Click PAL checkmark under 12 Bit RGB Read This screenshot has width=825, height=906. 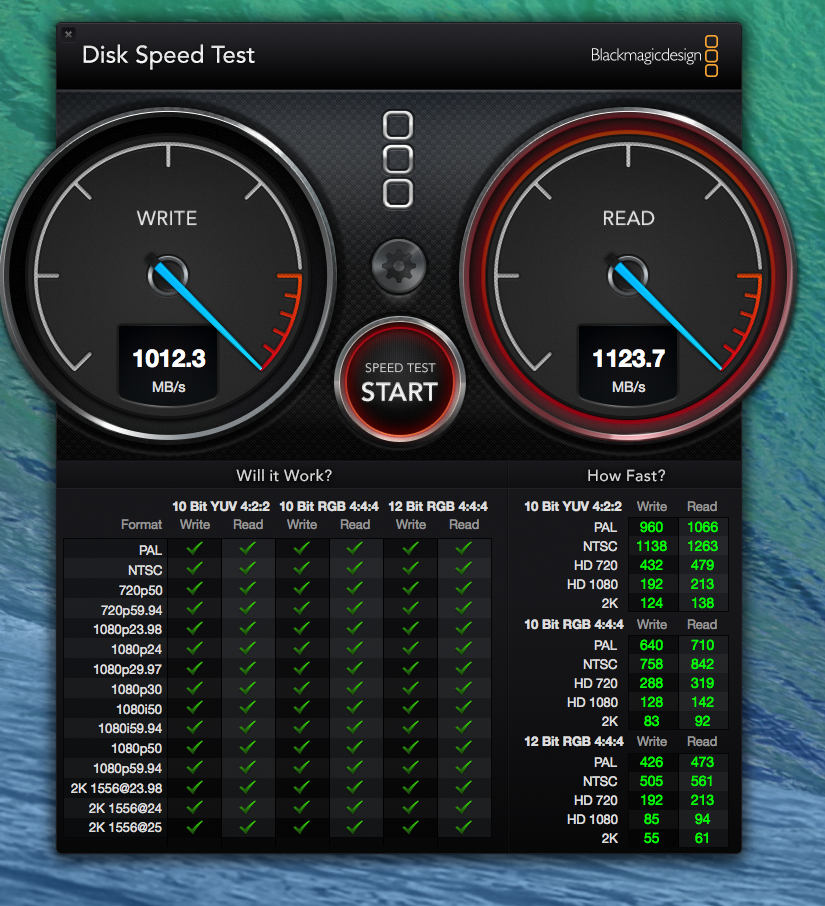pos(463,548)
